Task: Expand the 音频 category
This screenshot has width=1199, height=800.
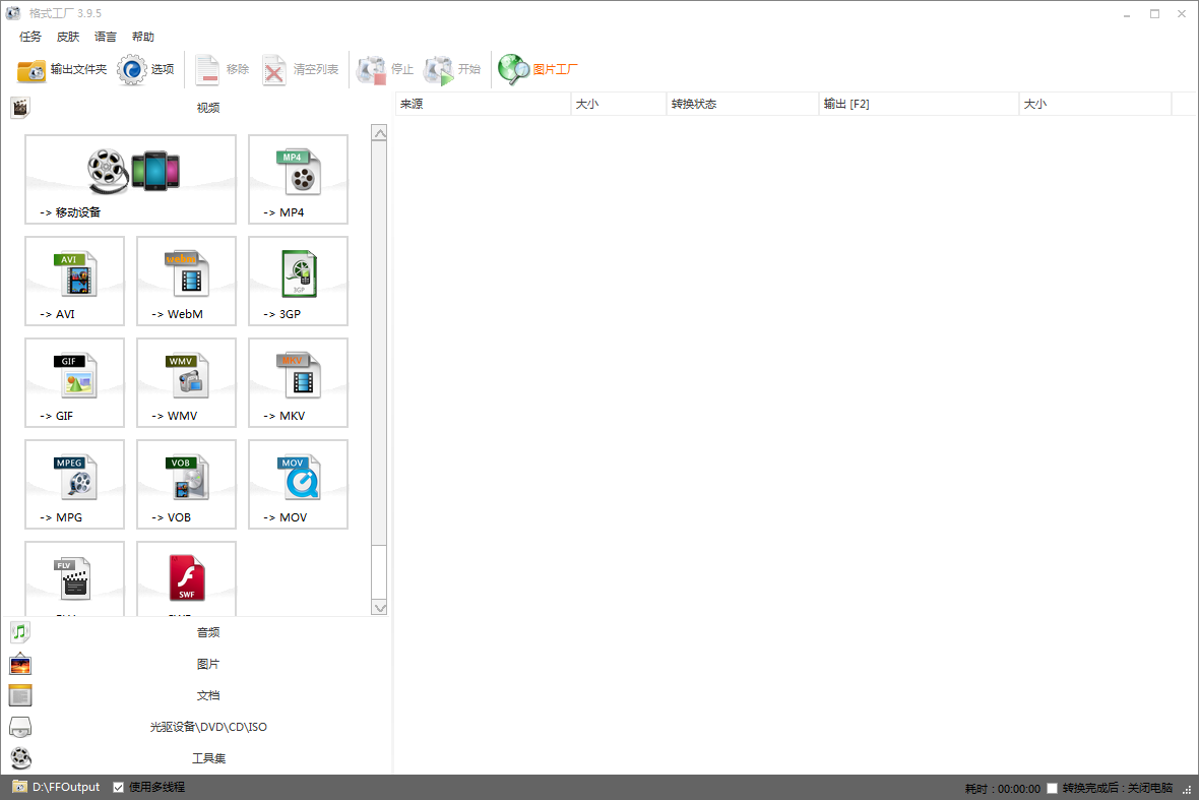Action: pyautogui.click(x=197, y=633)
